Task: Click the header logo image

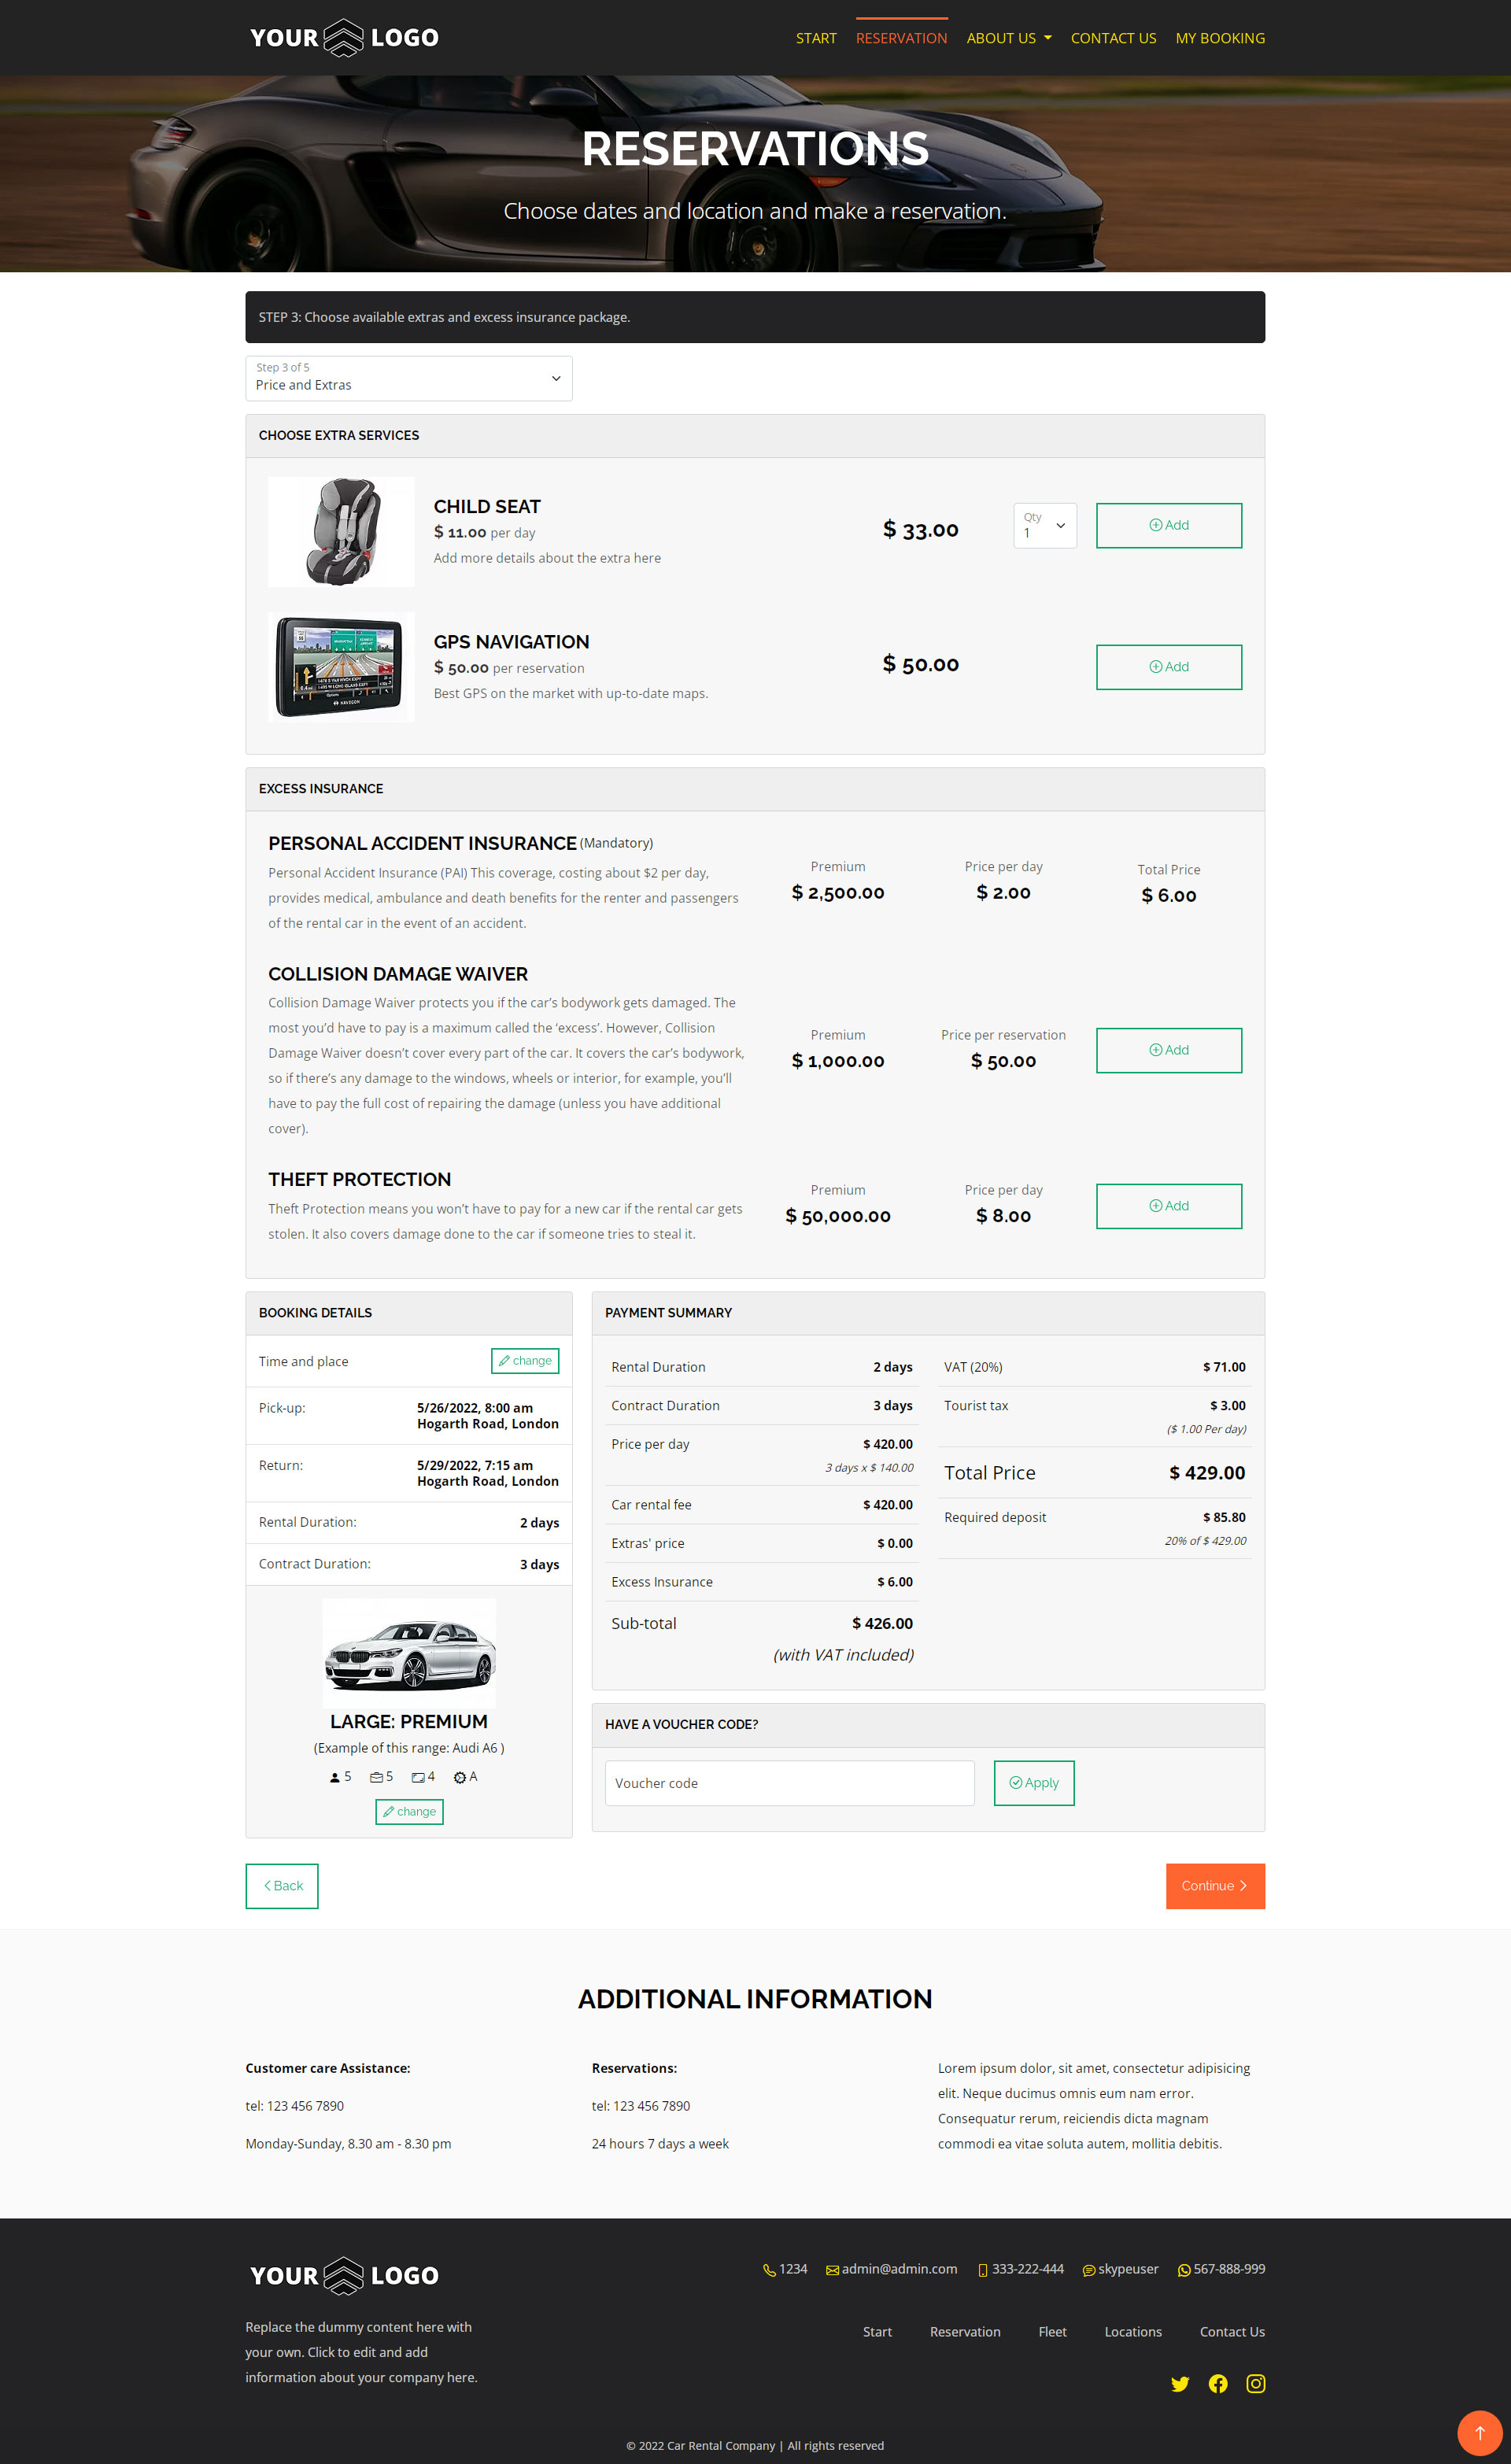Action: click(x=344, y=38)
